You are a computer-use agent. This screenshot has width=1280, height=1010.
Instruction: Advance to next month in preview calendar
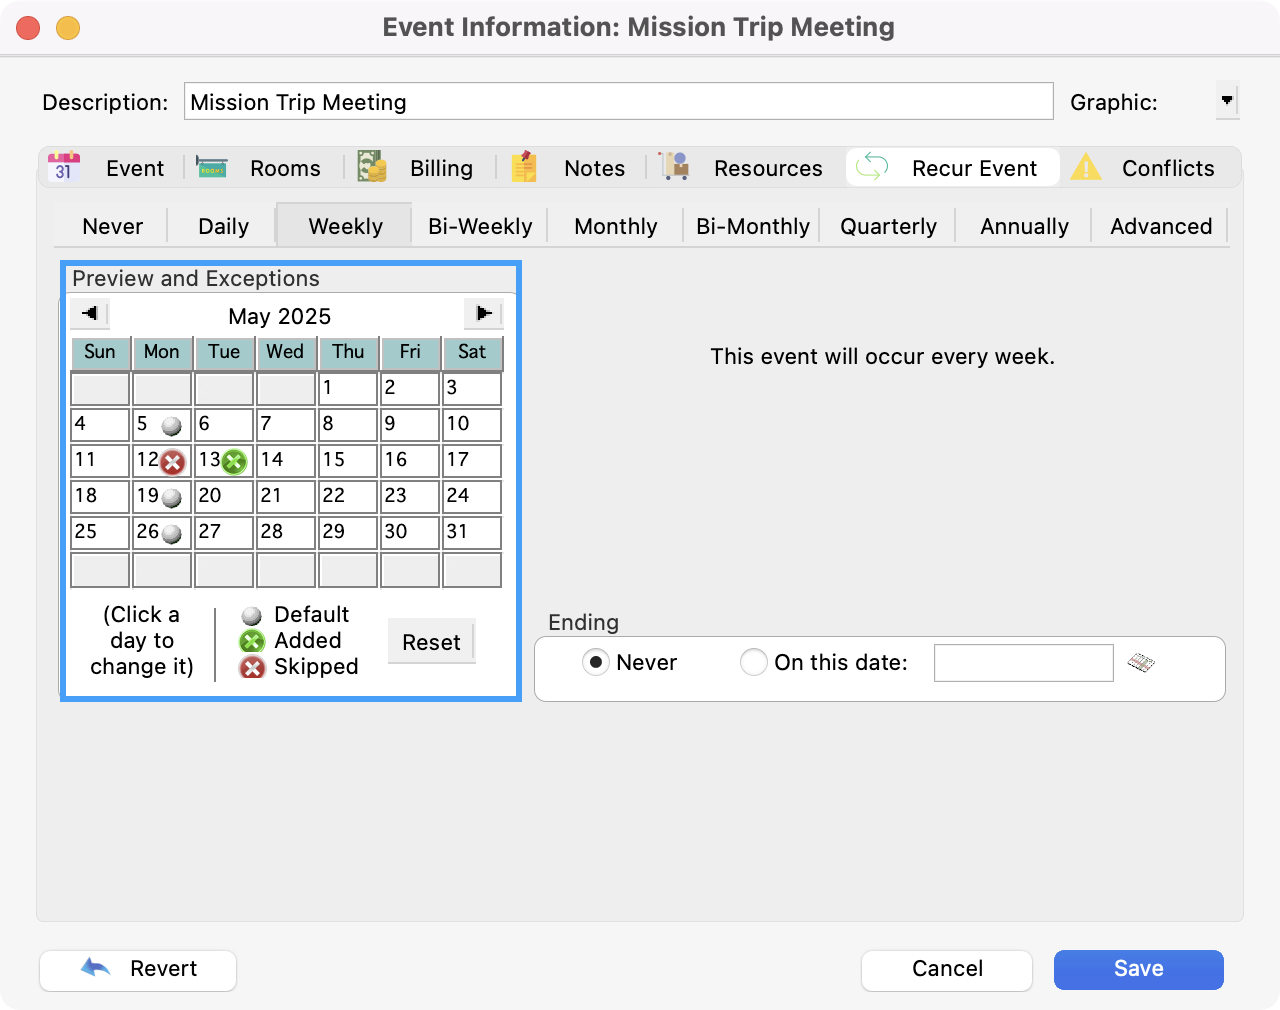point(483,314)
